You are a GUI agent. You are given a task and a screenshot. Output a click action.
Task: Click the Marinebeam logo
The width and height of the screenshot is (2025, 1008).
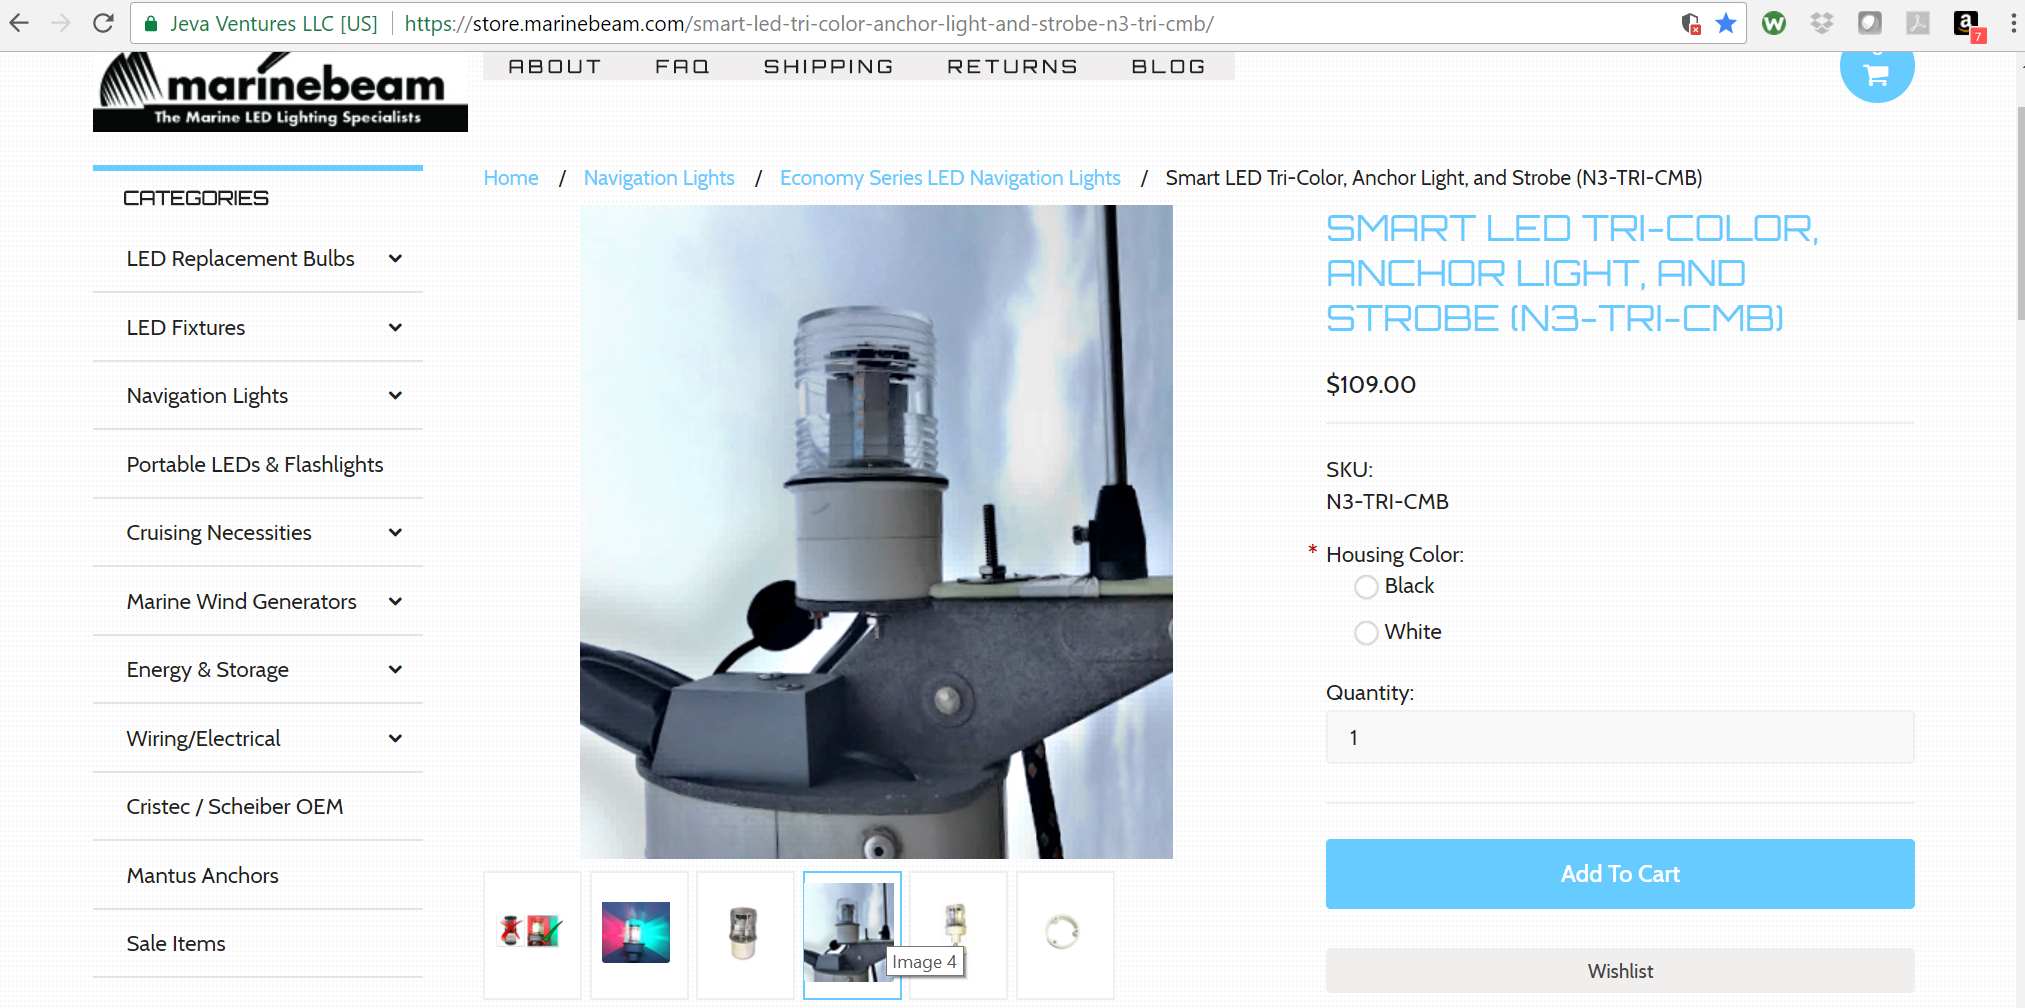pos(280,92)
